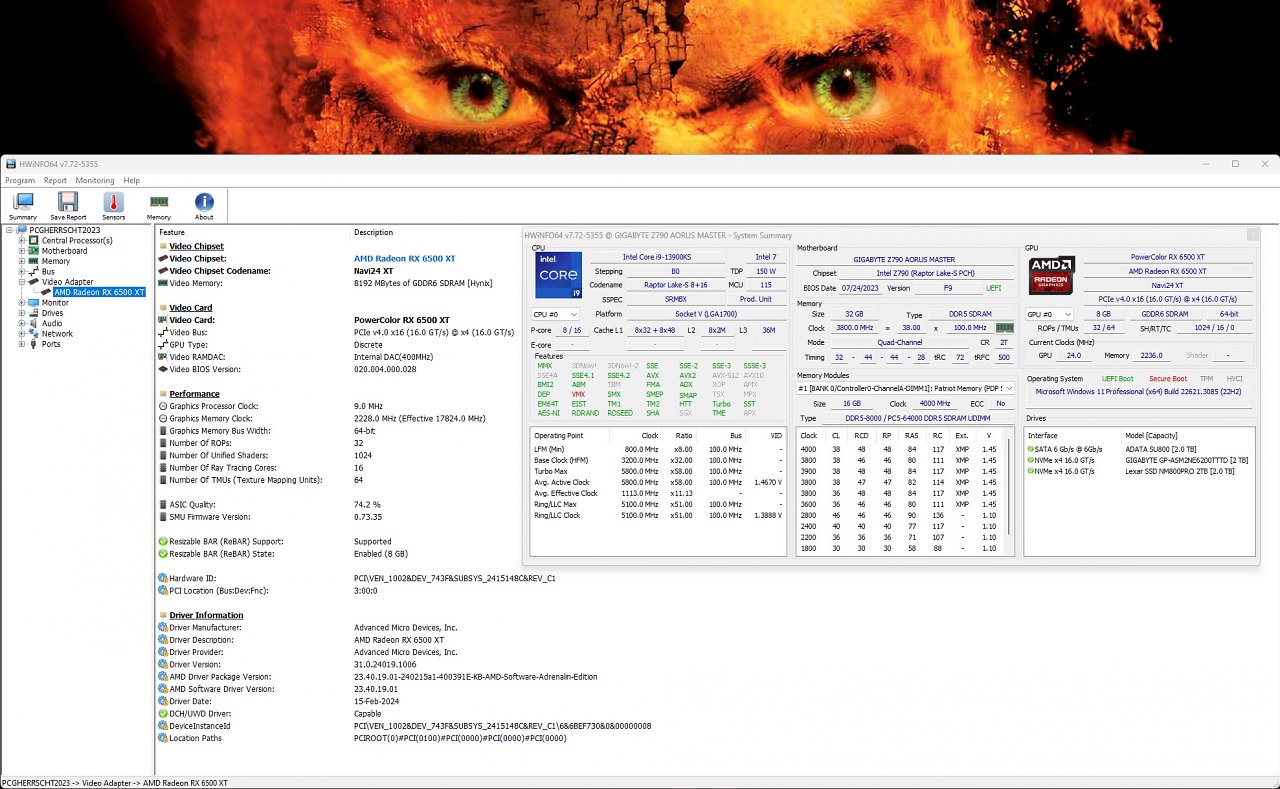This screenshot has height=789, width=1280.
Task: Close the System Summary window
Action: 1252,235
